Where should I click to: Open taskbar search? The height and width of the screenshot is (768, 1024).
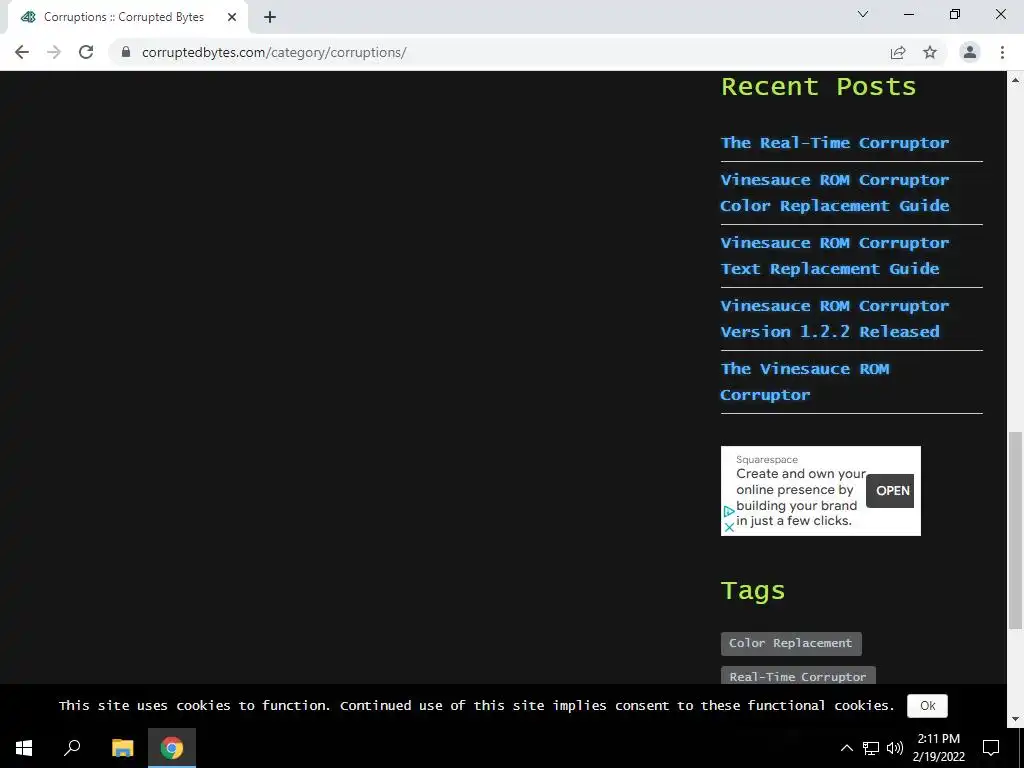pos(72,748)
